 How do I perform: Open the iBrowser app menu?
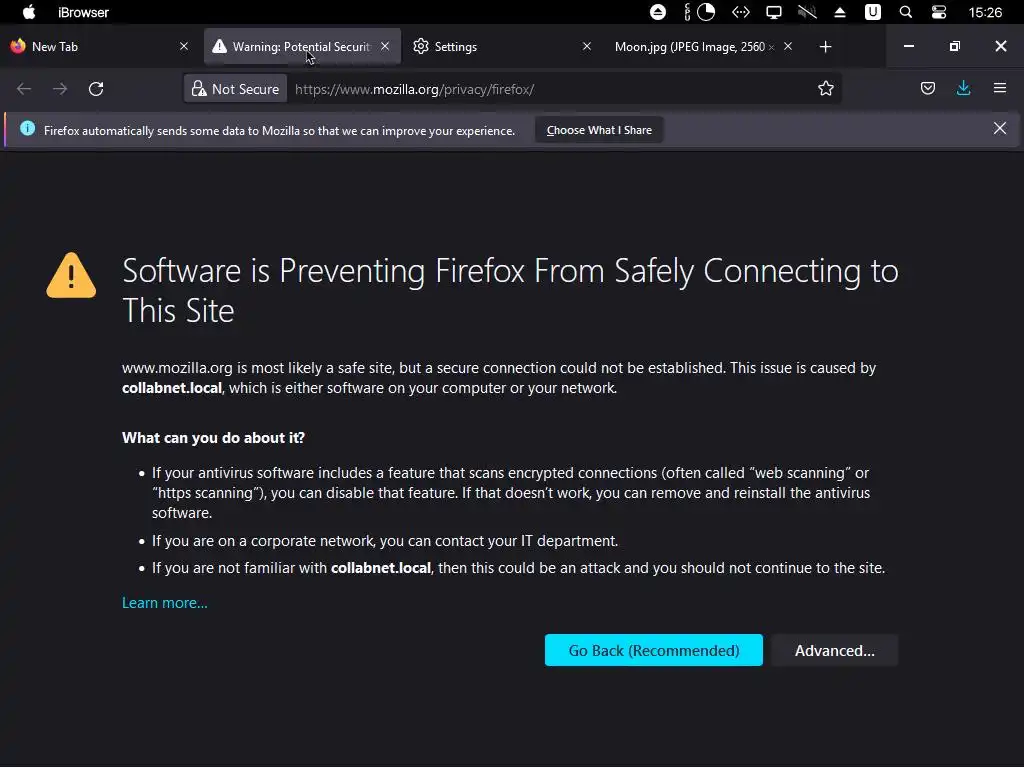pyautogui.click(x=84, y=13)
